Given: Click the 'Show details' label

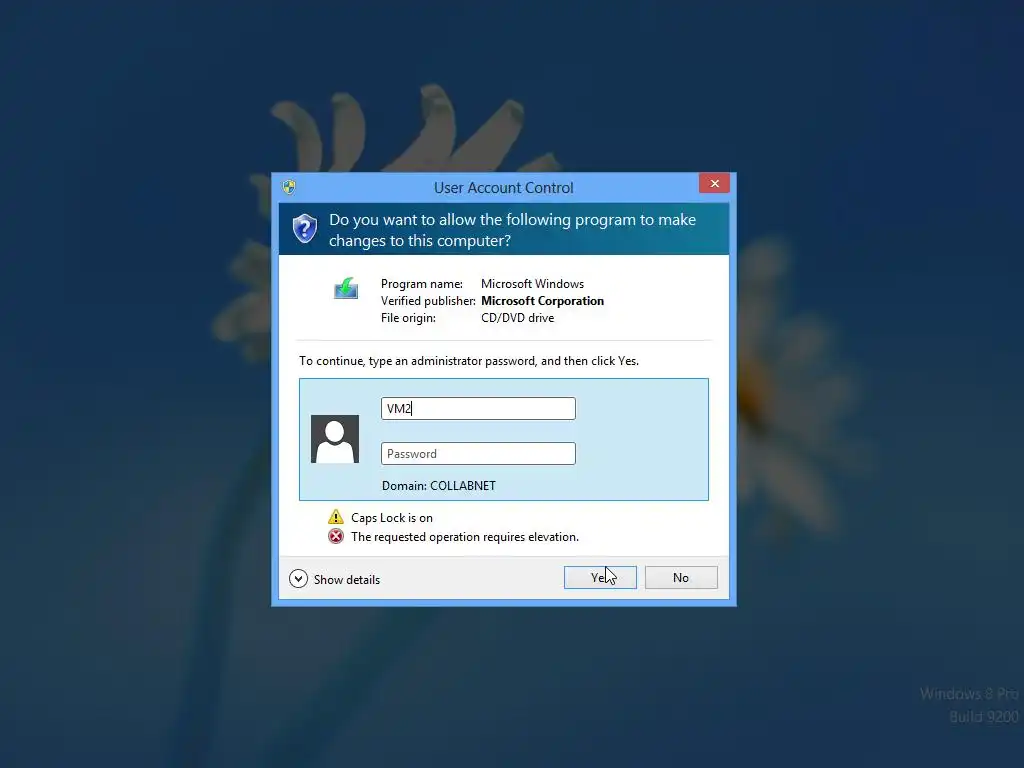Looking at the screenshot, I should (347, 580).
